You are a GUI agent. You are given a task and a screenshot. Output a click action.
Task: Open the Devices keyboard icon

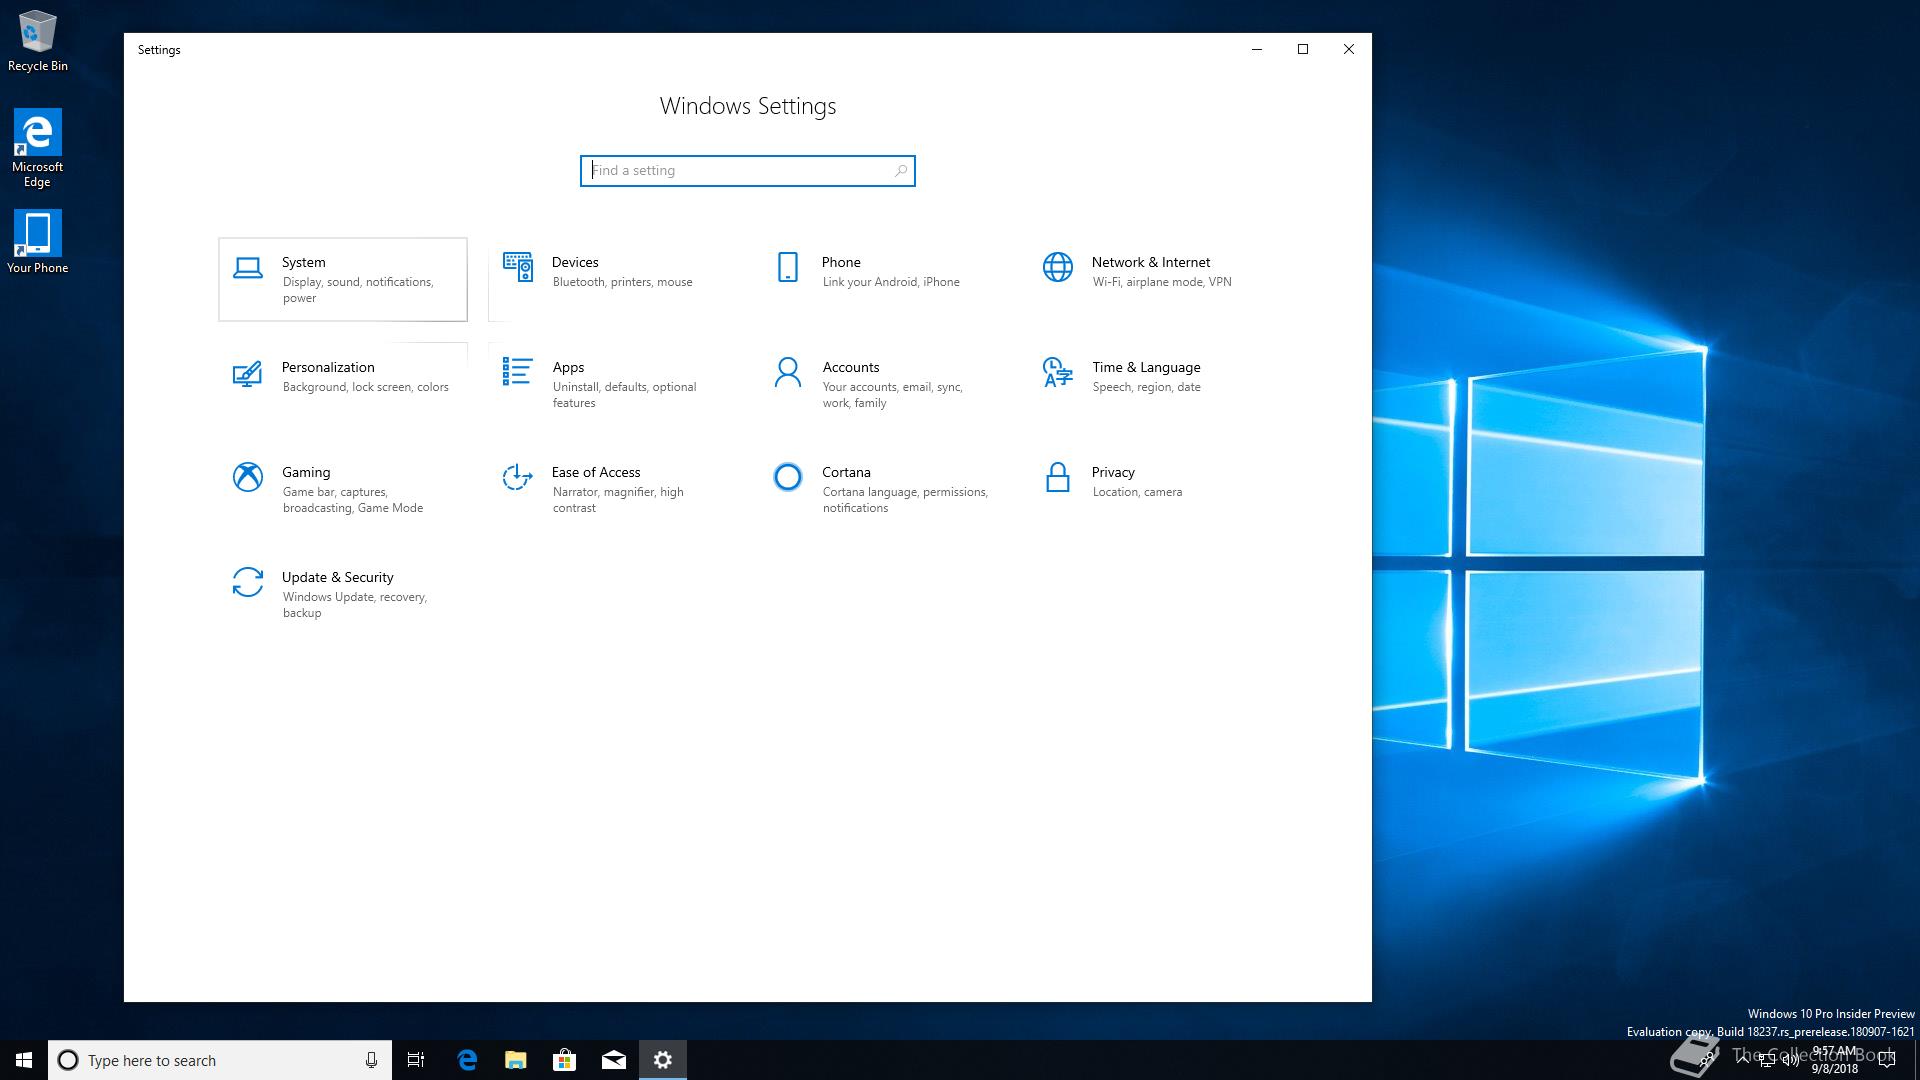pyautogui.click(x=518, y=267)
